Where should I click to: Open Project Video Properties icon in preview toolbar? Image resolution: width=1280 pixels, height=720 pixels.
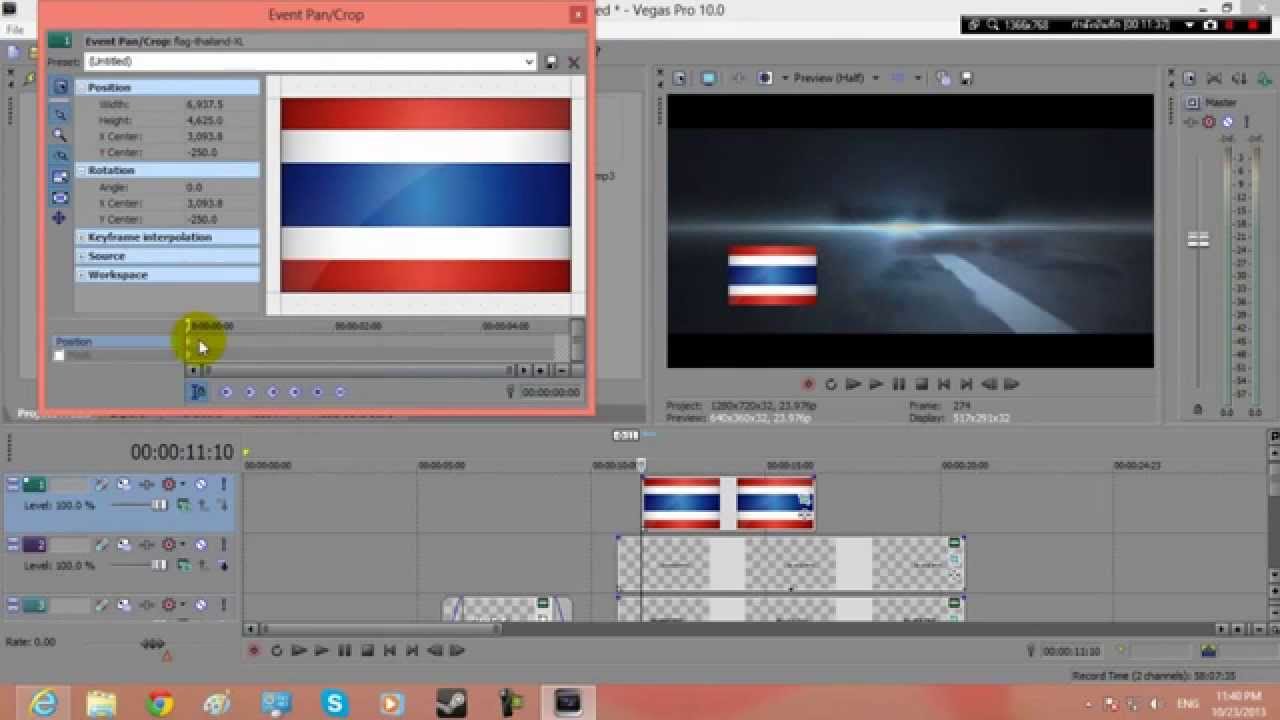point(679,78)
